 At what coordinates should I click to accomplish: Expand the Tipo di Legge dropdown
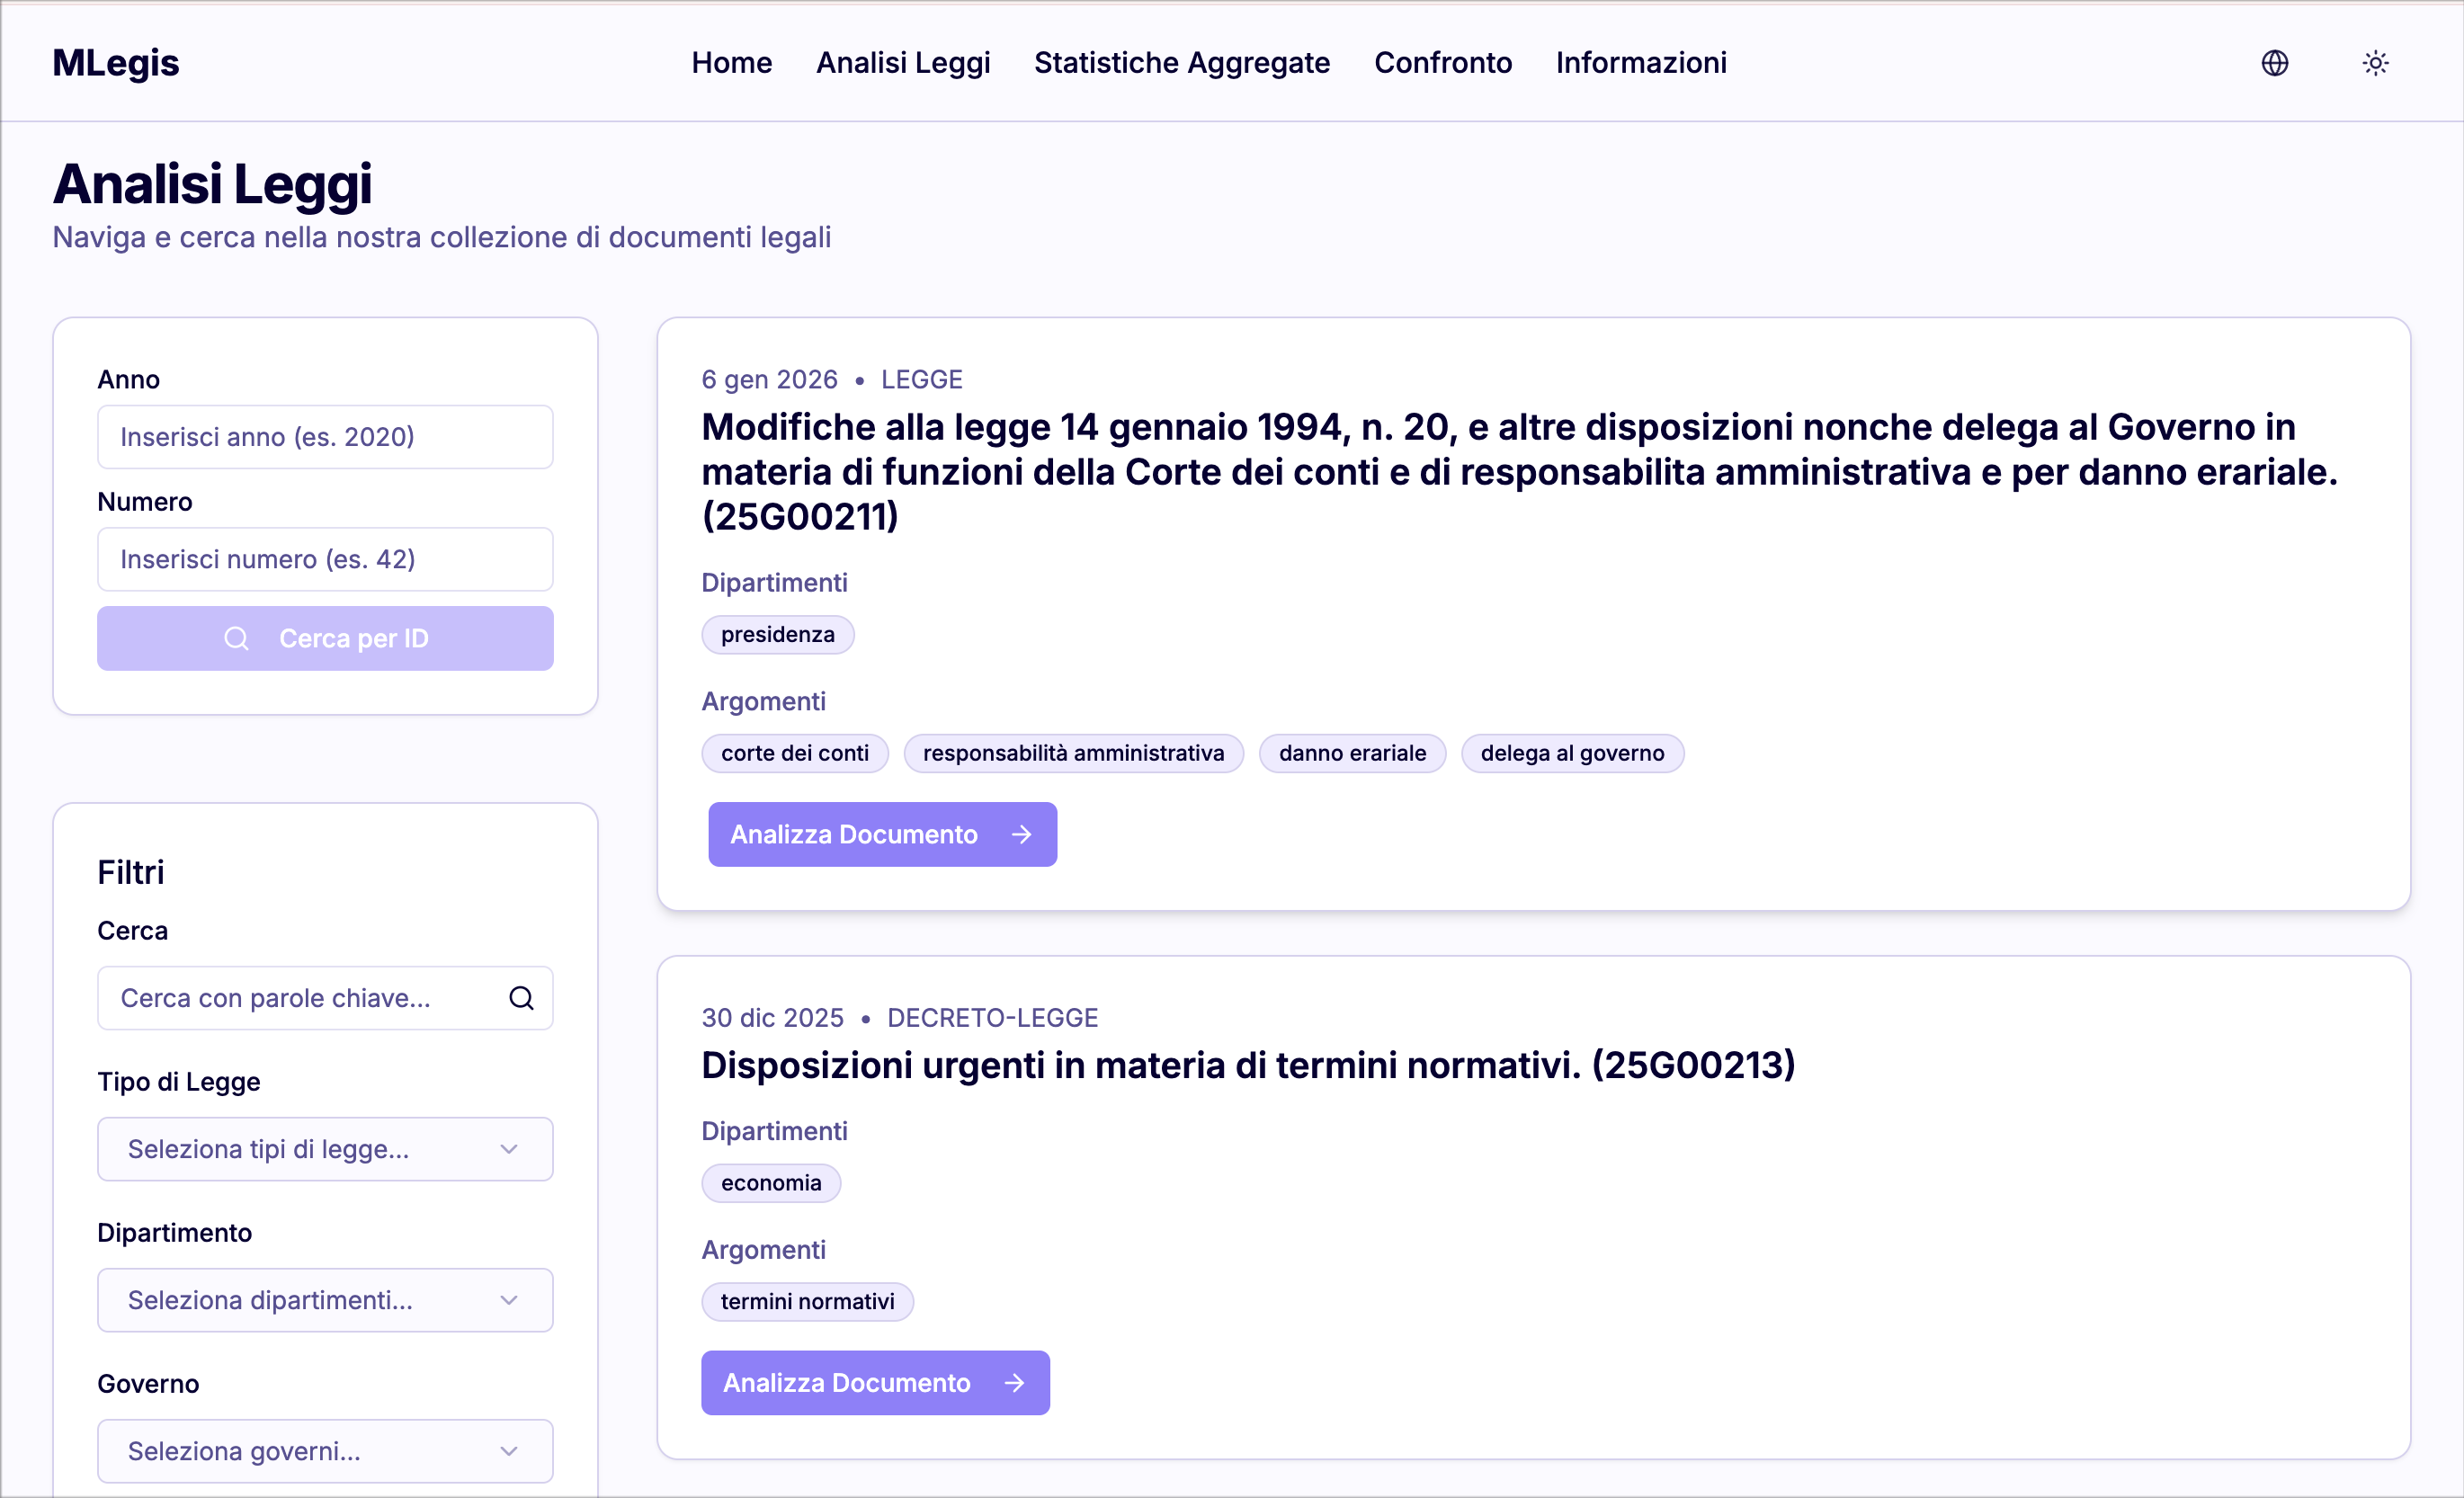click(x=325, y=1149)
